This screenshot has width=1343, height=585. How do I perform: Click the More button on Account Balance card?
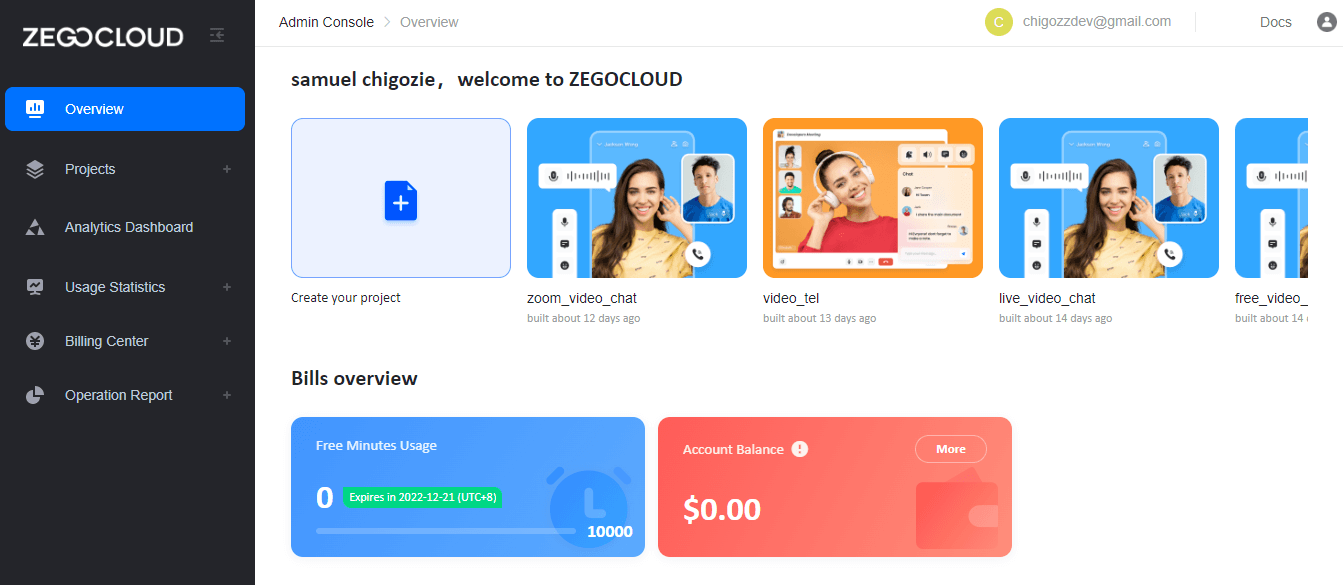pos(950,449)
